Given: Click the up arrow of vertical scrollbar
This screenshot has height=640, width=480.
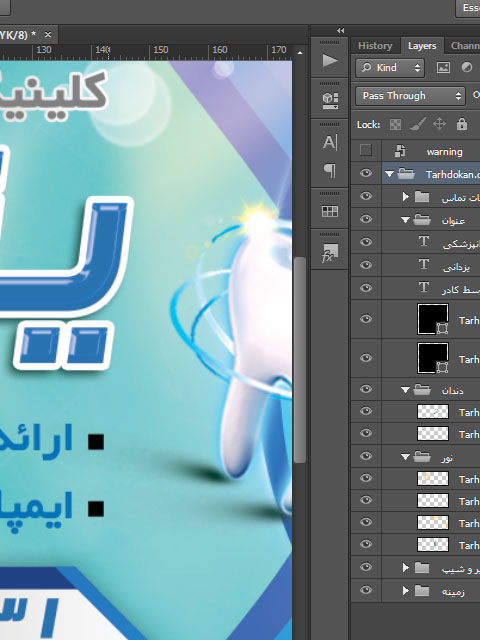Looking at the screenshot, I should [x=300, y=53].
